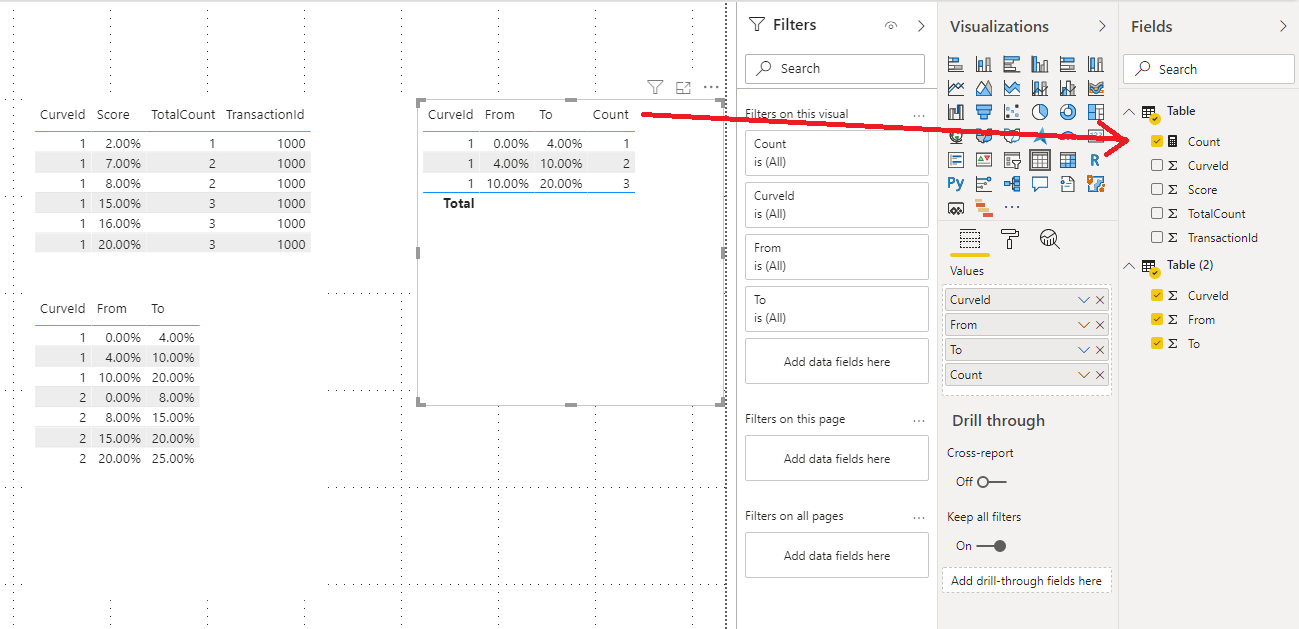Pick the scatter chart visual
The height and width of the screenshot is (629, 1299).
coord(1012,112)
